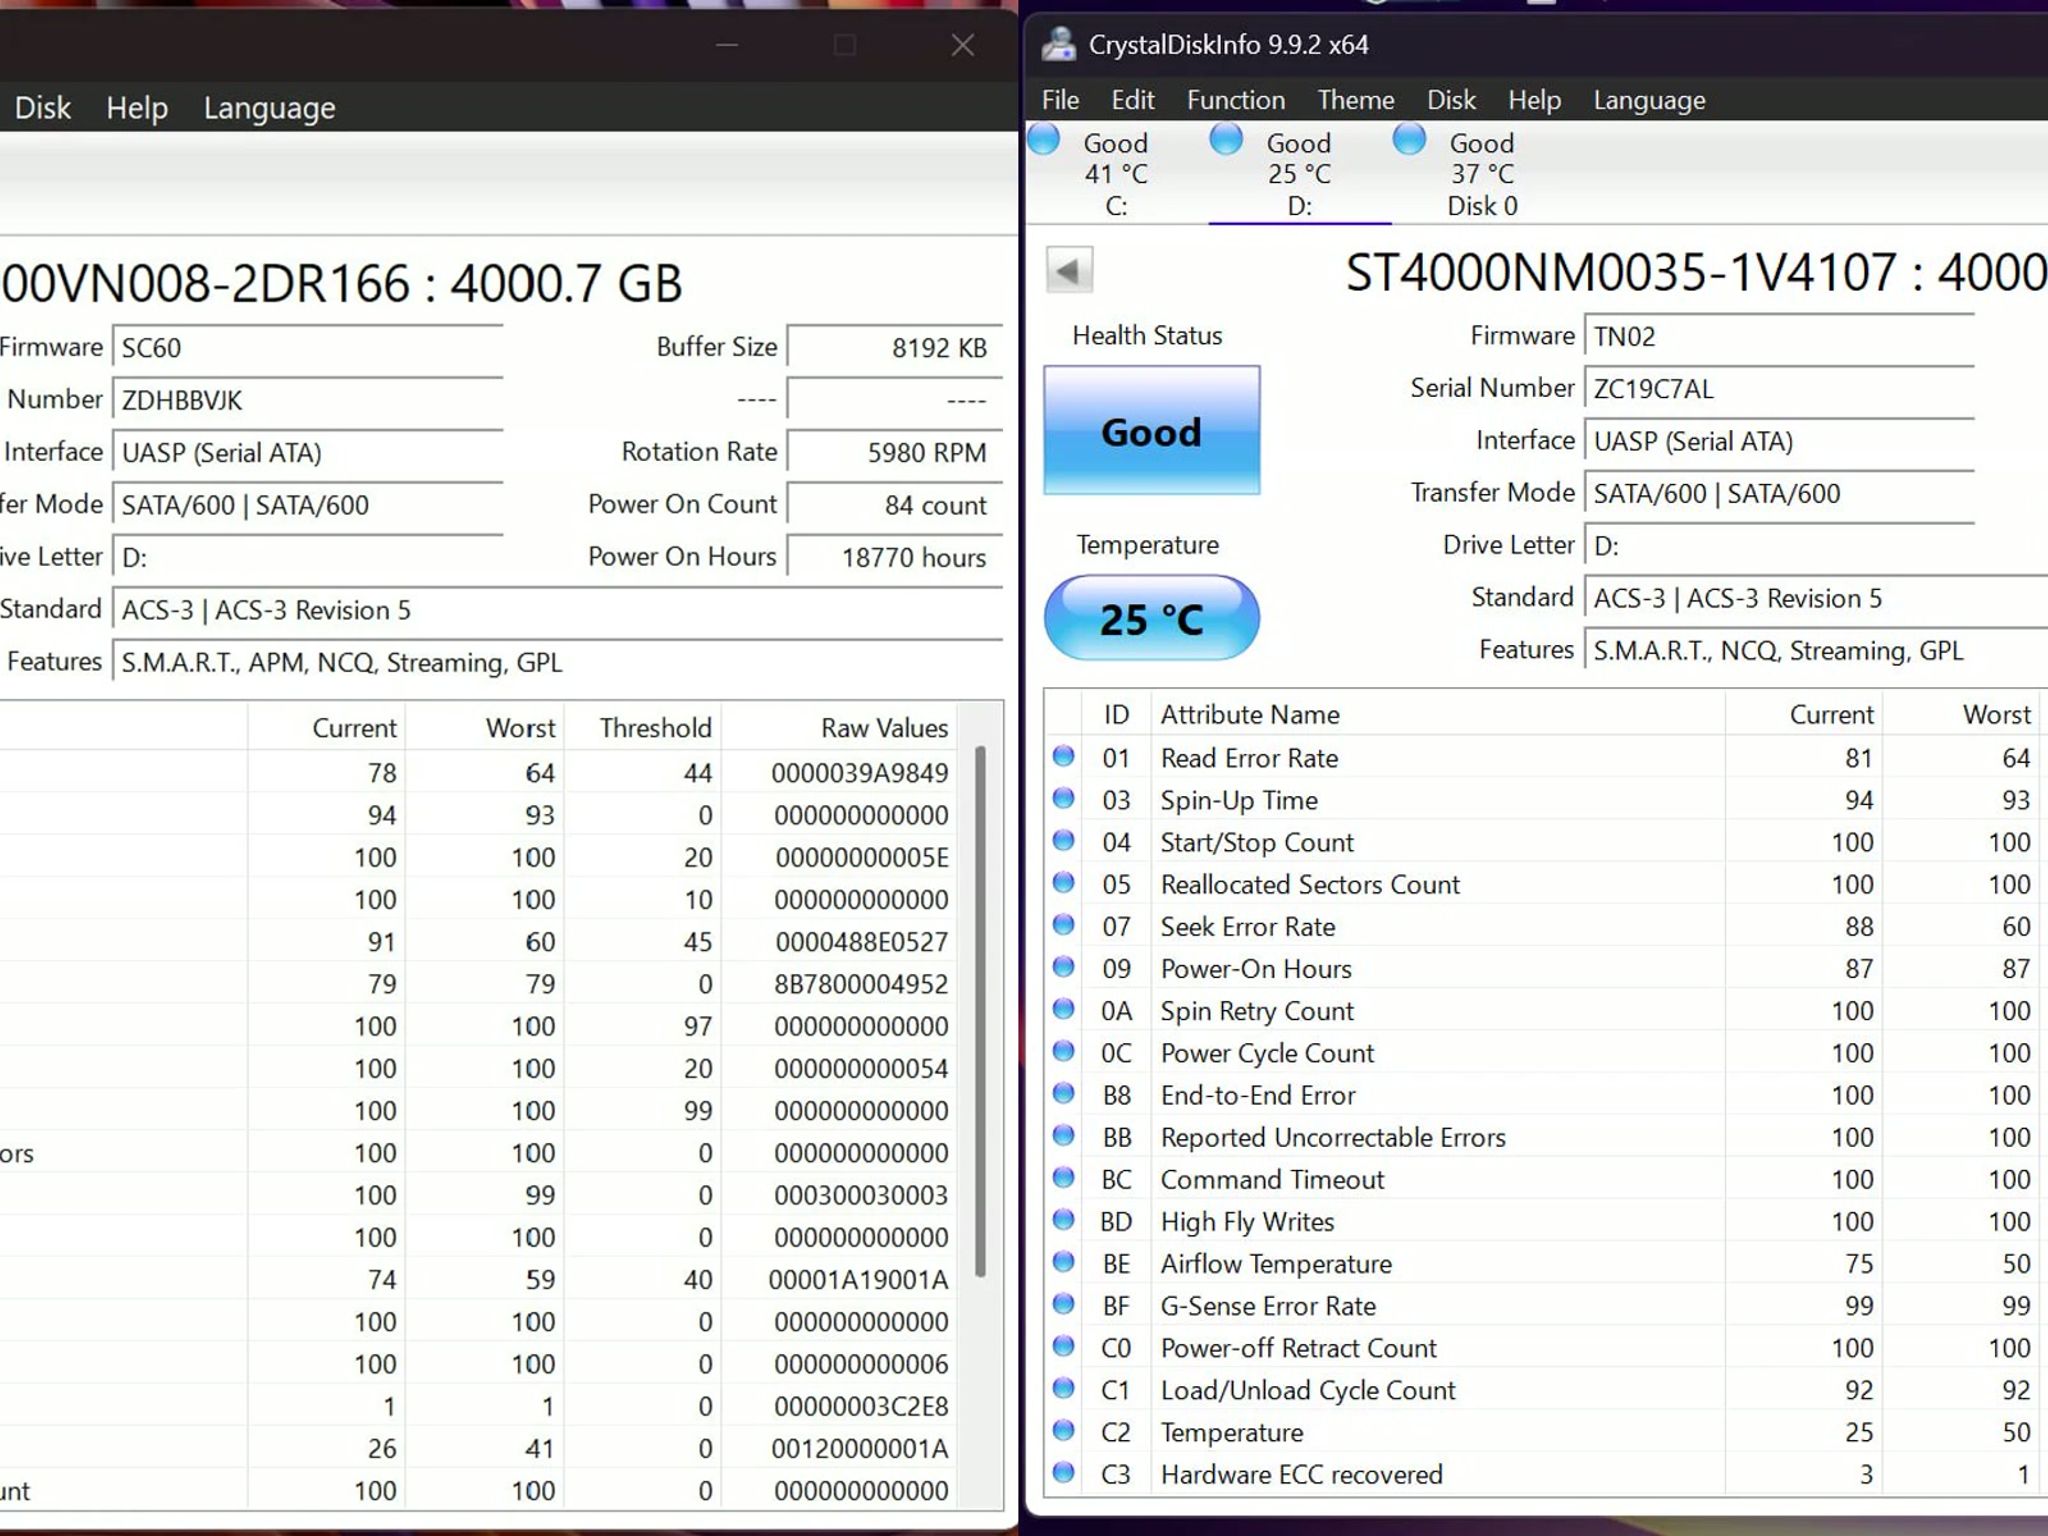Open Language menu in left window
This screenshot has width=2048, height=1536.
pyautogui.click(x=269, y=107)
